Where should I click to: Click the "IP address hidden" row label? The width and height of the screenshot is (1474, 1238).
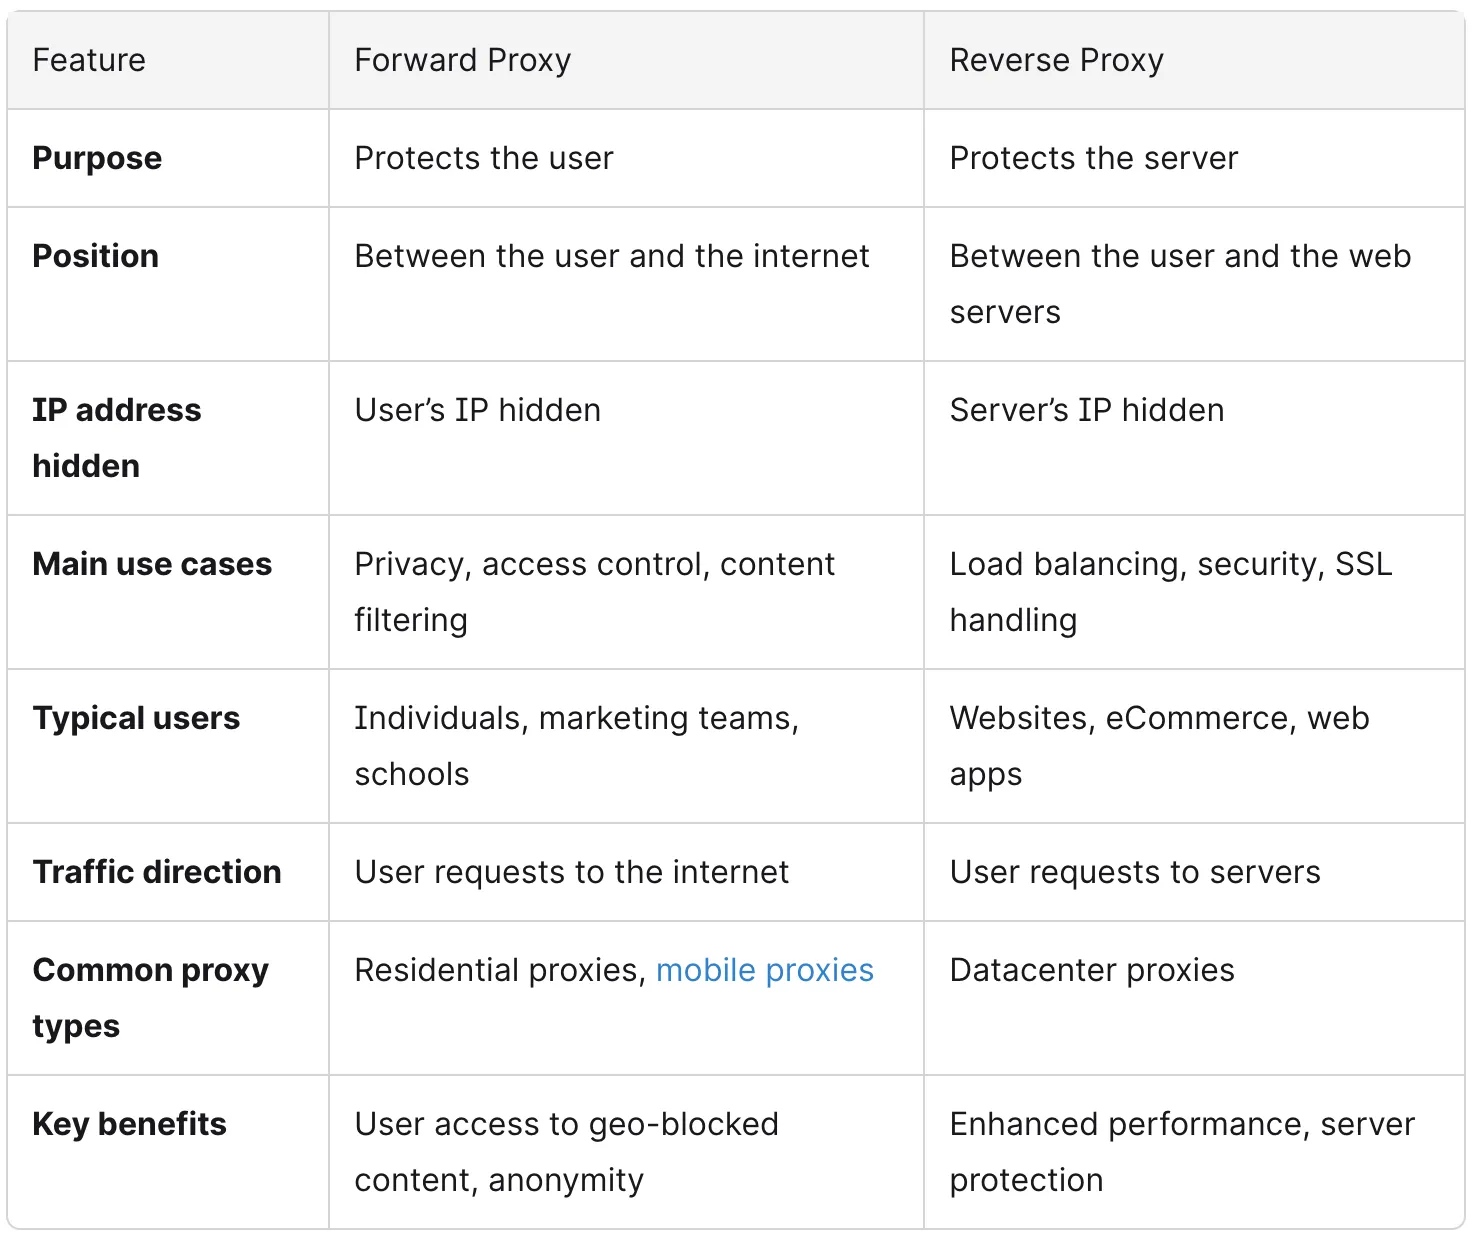point(116,438)
